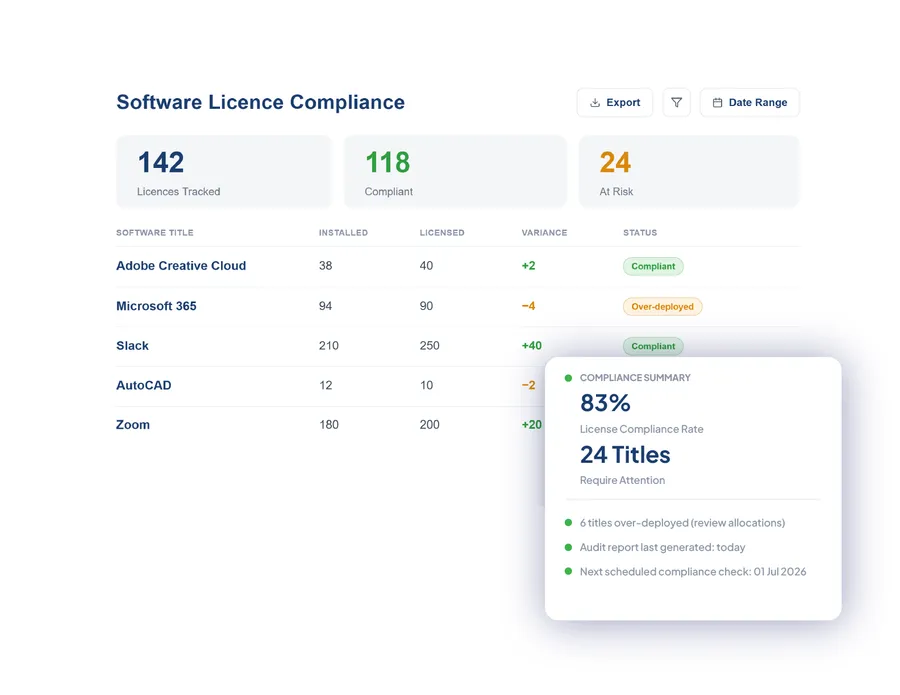Open the AutoCAD entry
This screenshot has width=900, height=695.
pyautogui.click(x=143, y=385)
